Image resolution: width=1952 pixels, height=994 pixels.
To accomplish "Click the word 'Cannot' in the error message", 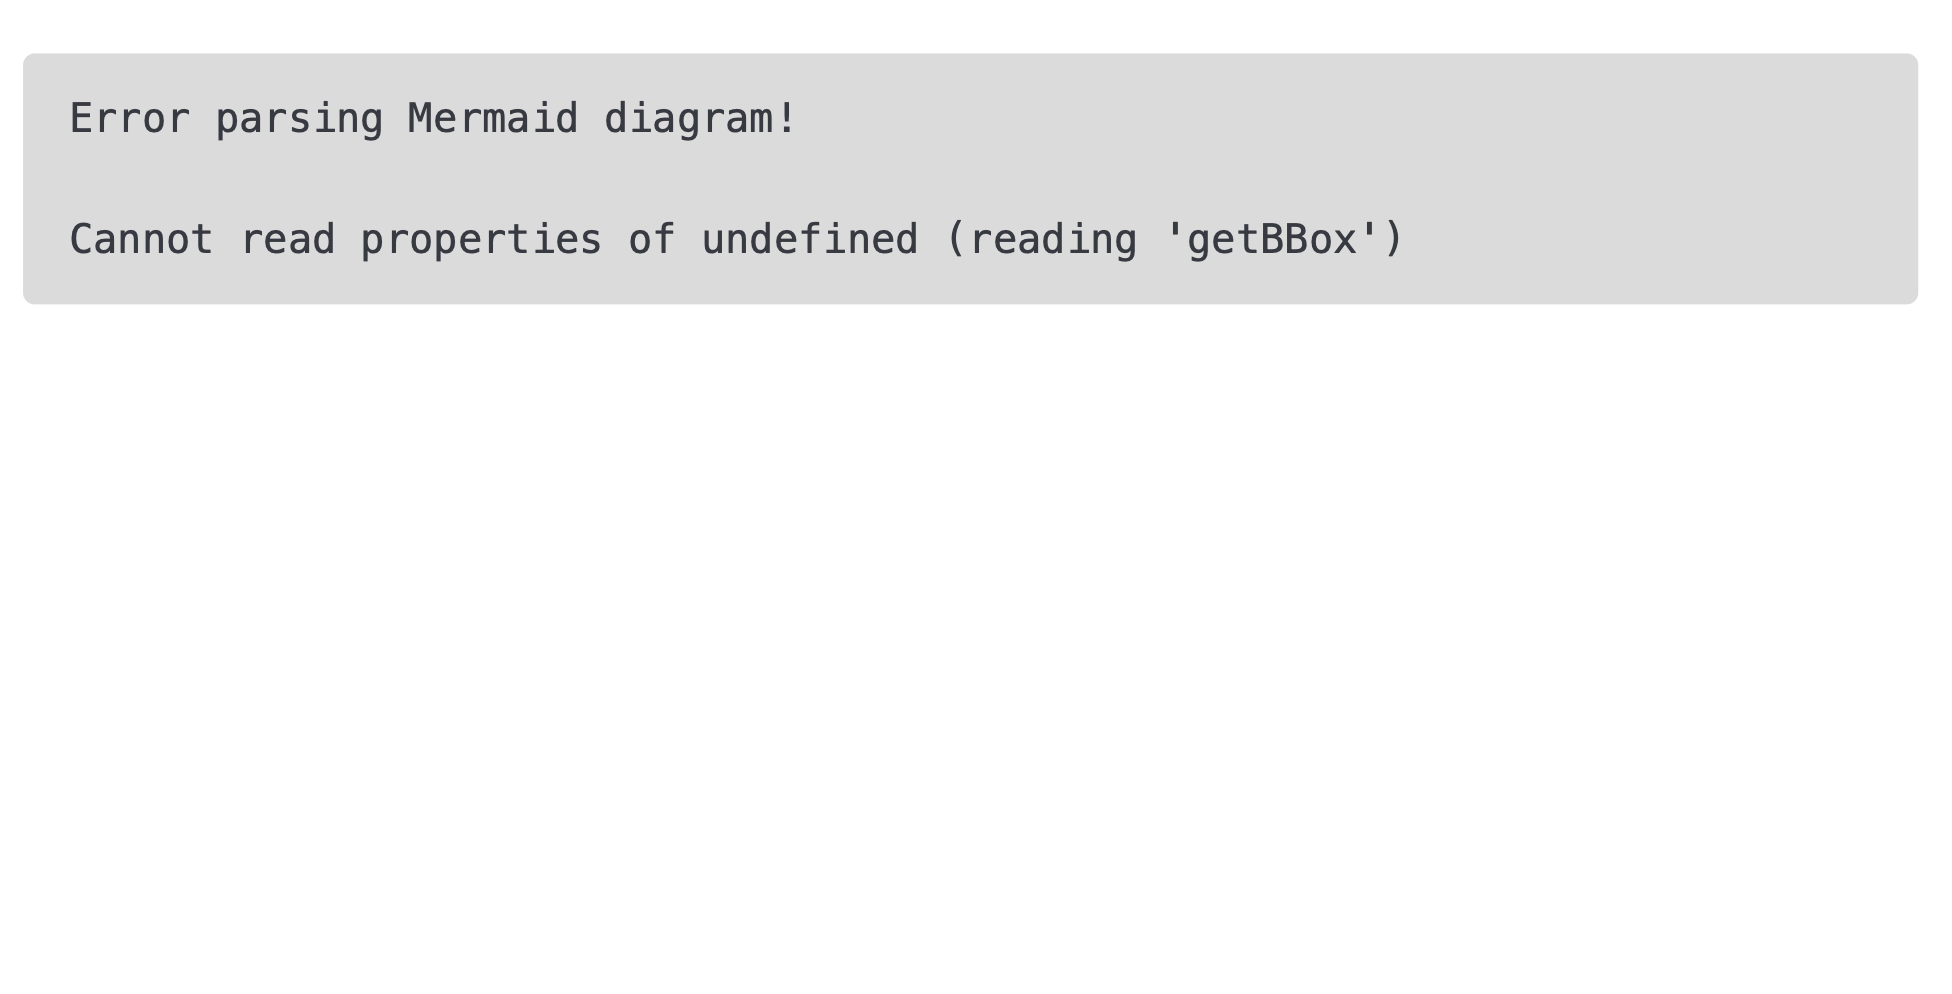I will (x=141, y=240).
